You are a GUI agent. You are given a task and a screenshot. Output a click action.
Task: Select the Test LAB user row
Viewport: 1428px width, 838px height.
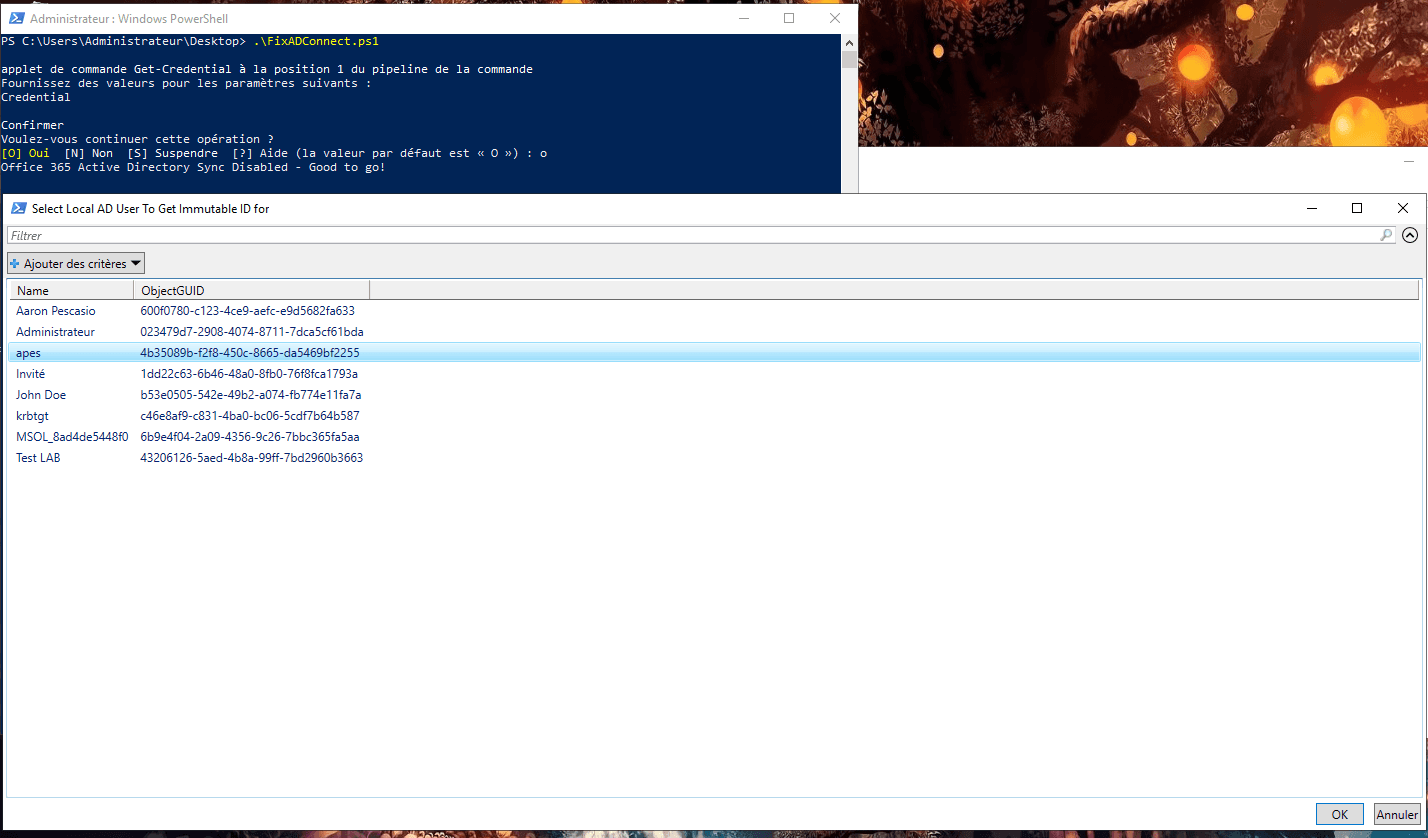(x=38, y=458)
